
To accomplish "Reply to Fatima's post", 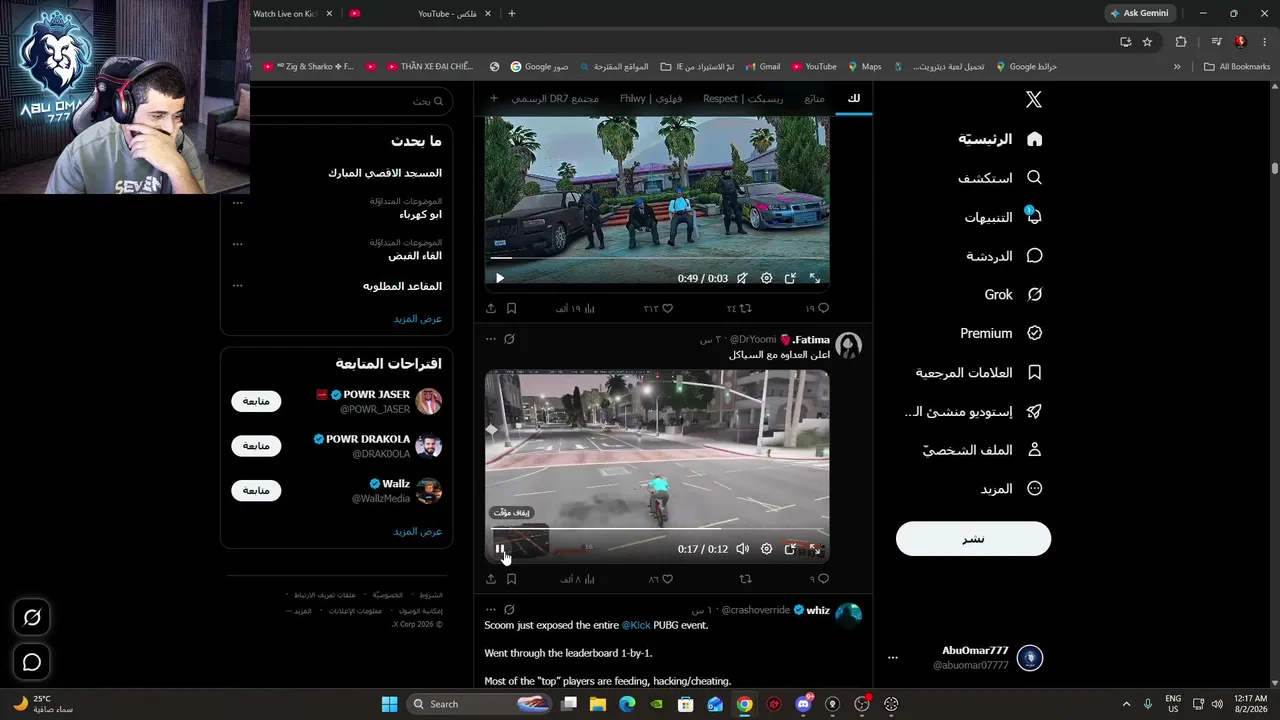I will [819, 579].
